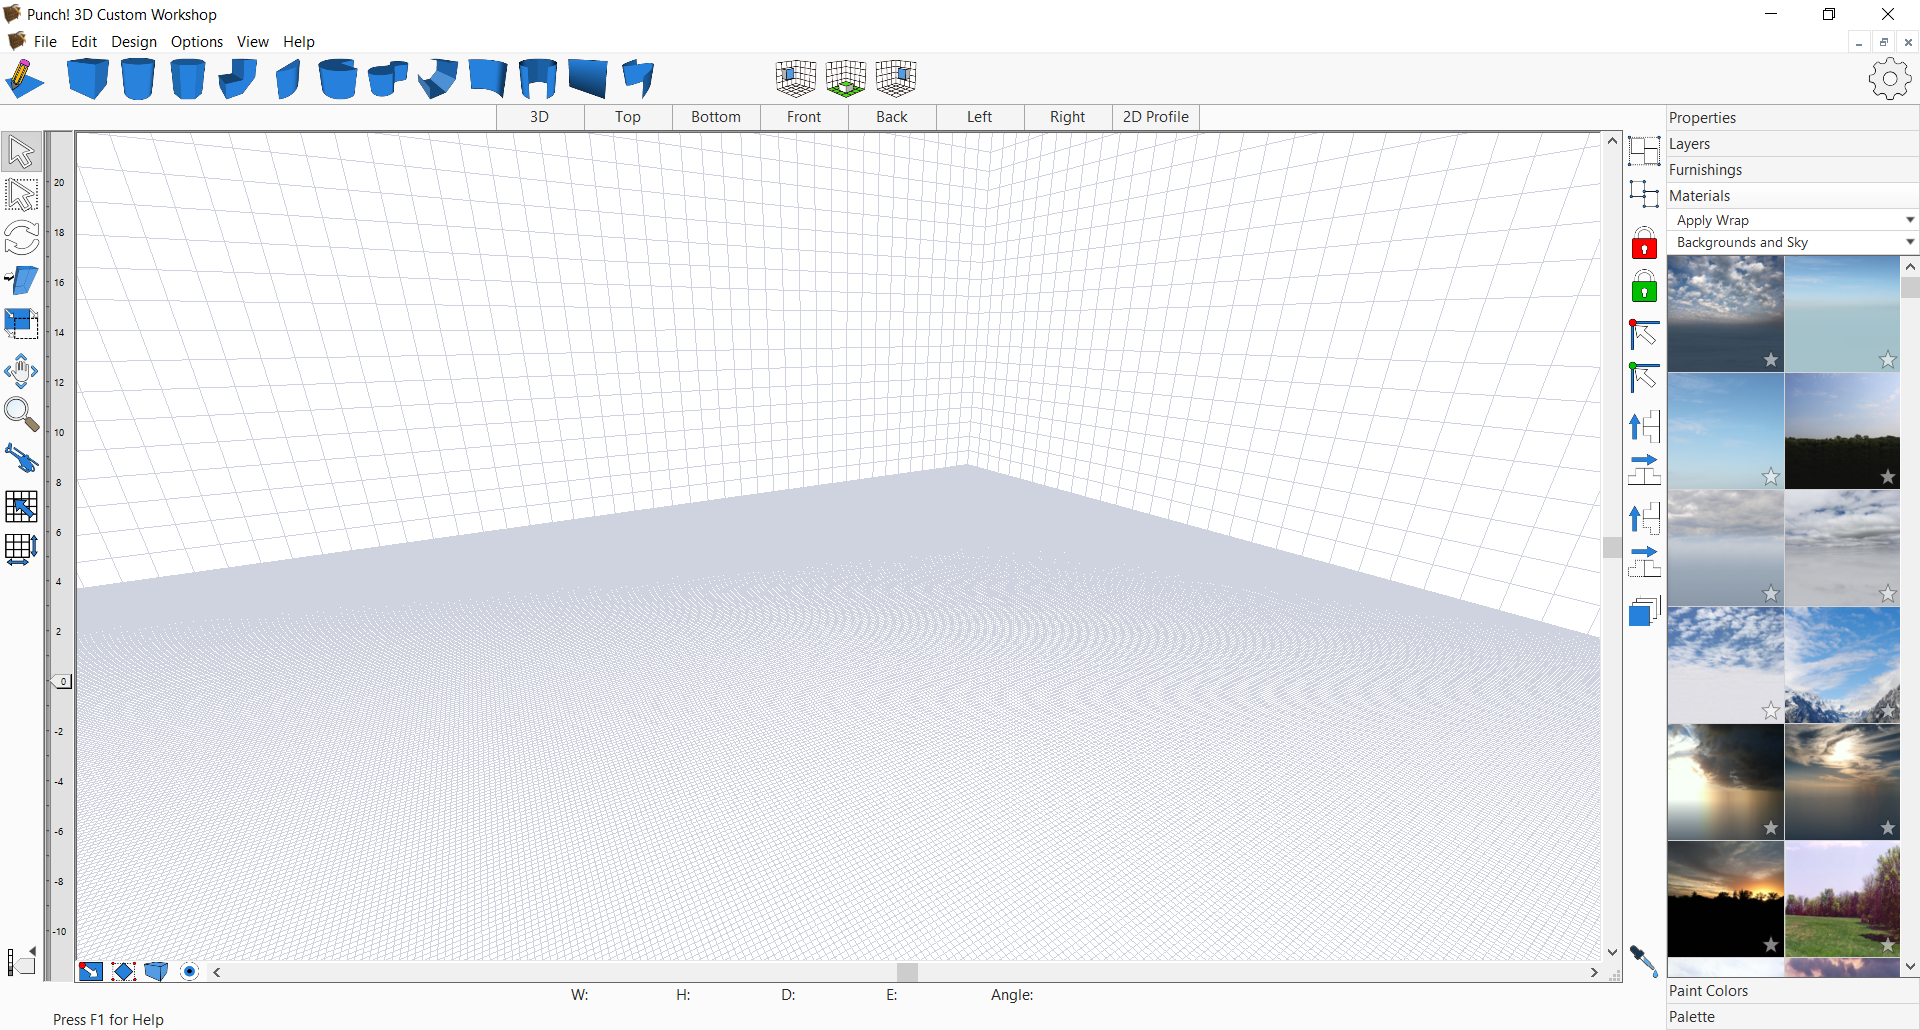The image size is (1920, 1030).
Task: Pick the open arch wall shape
Action: click(x=538, y=79)
